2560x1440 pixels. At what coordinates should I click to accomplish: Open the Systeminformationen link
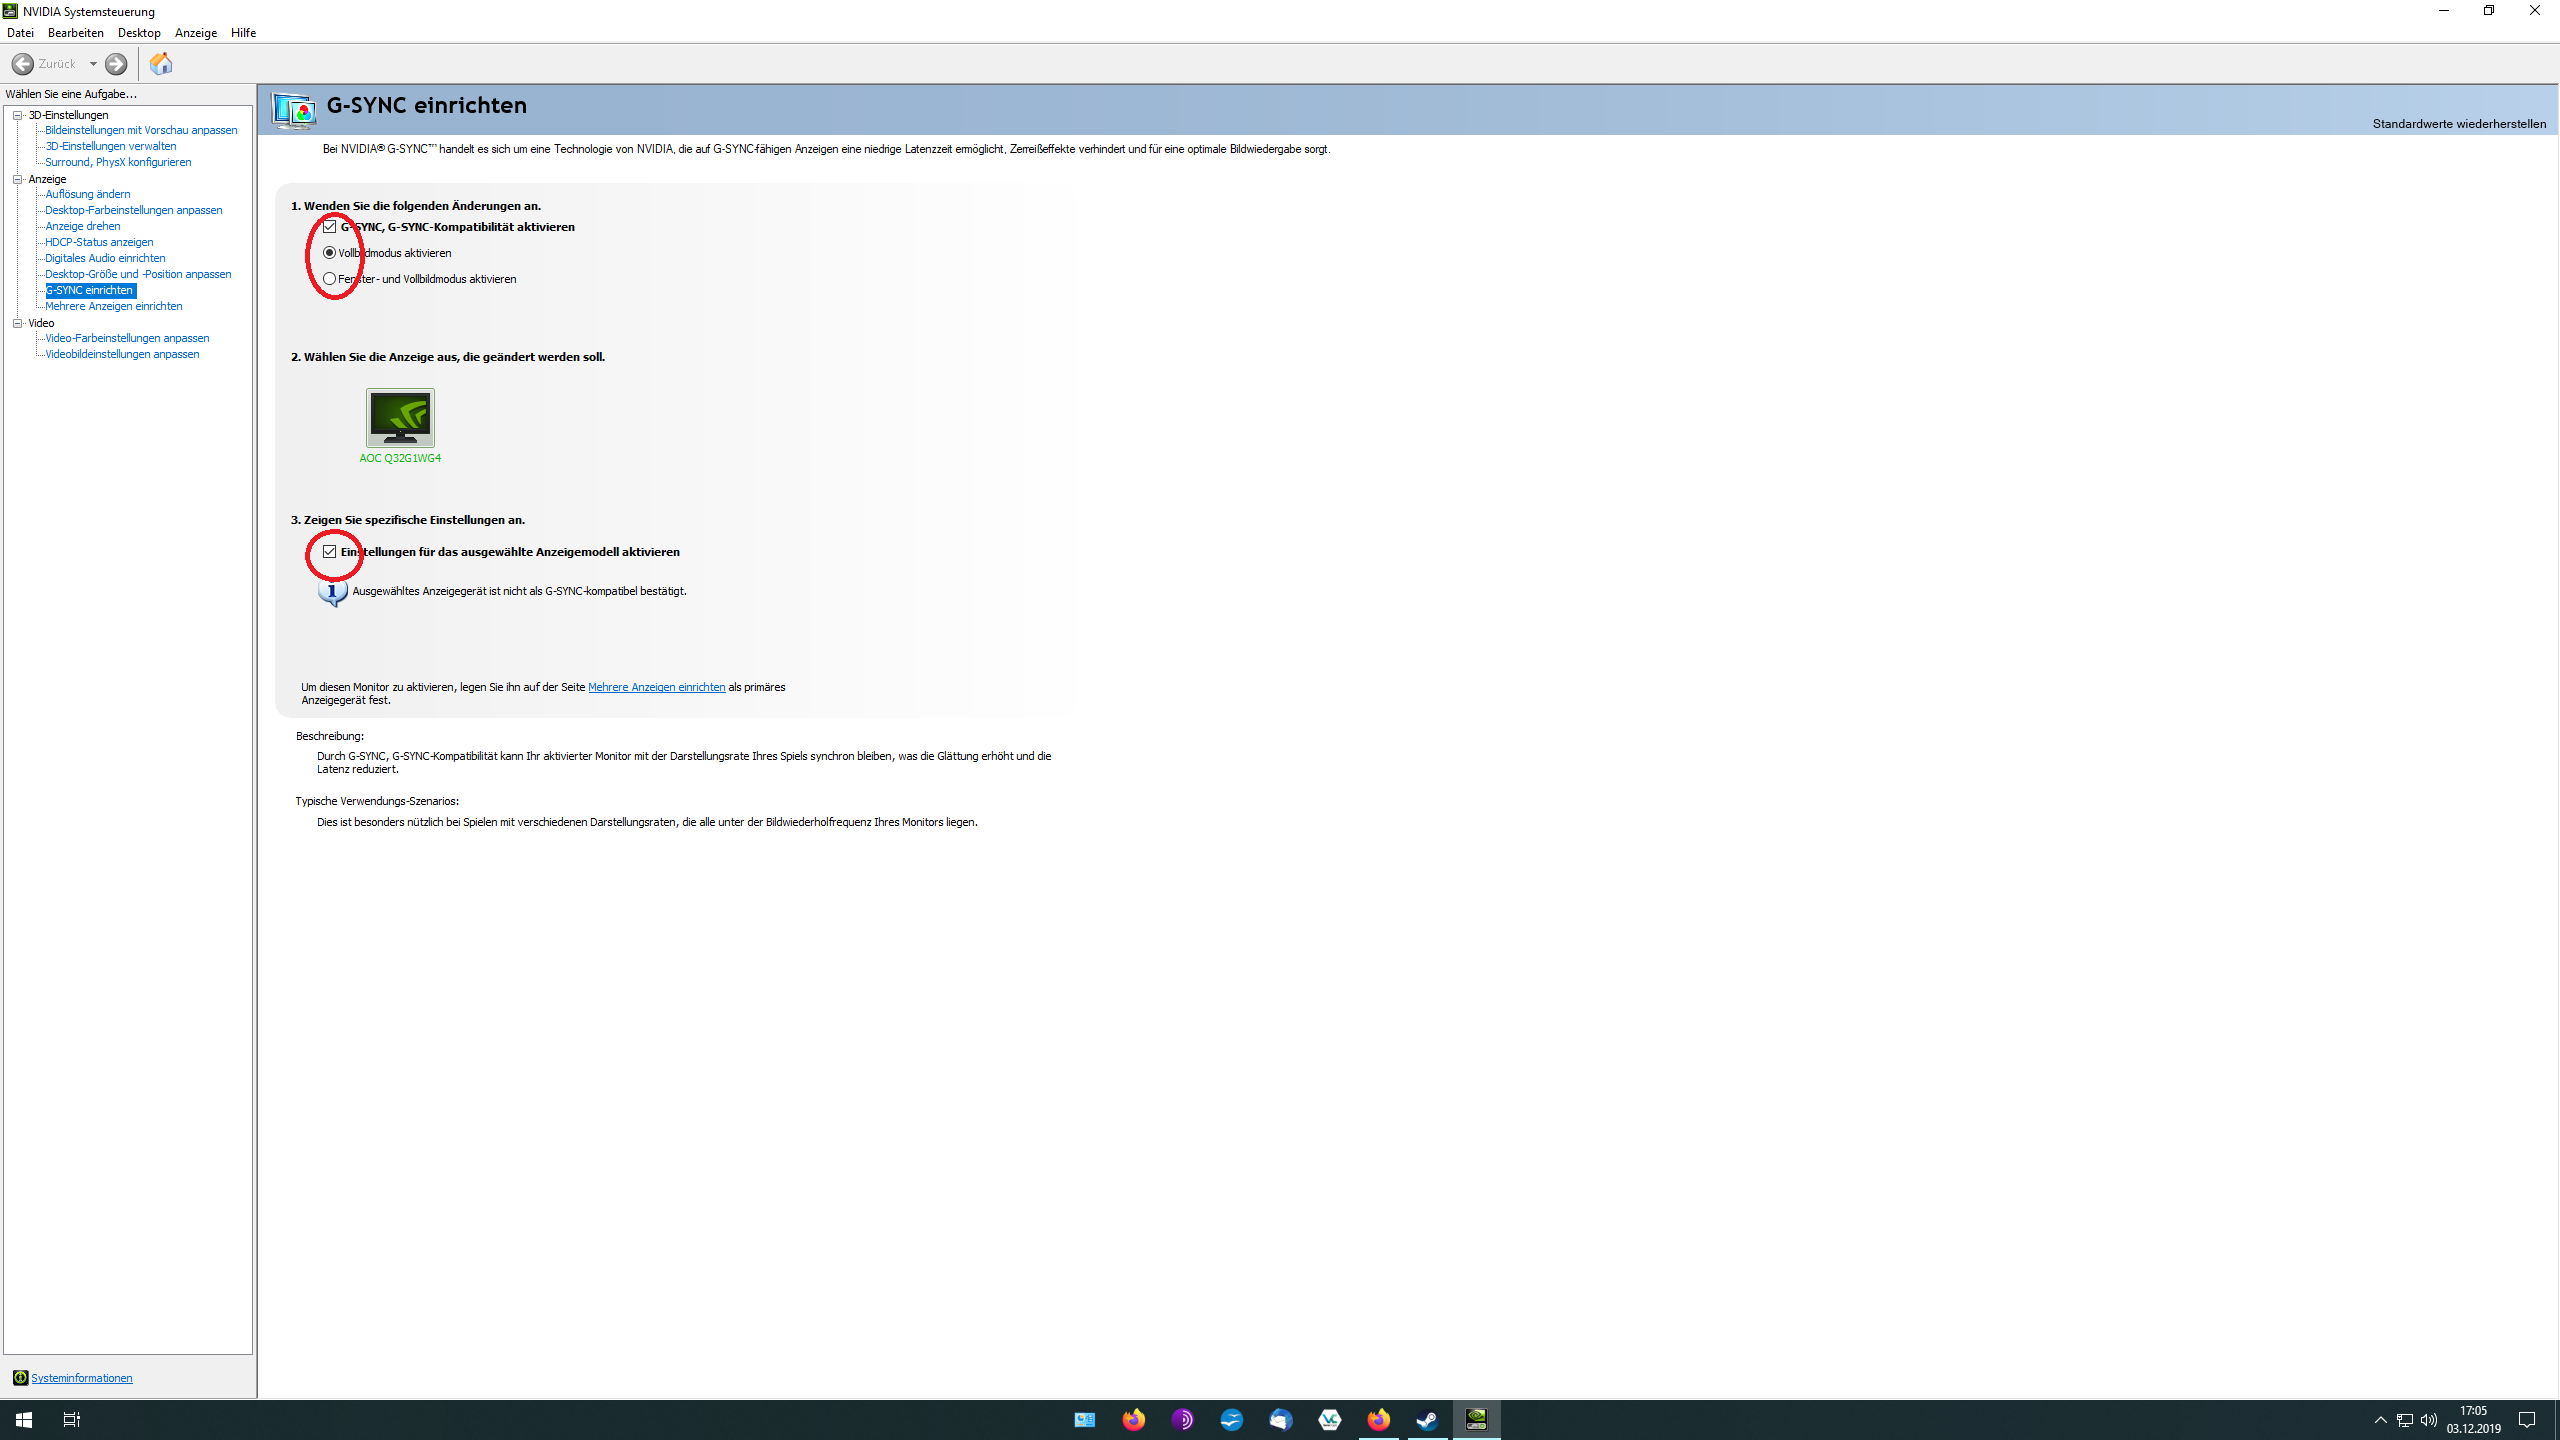pyautogui.click(x=82, y=1378)
